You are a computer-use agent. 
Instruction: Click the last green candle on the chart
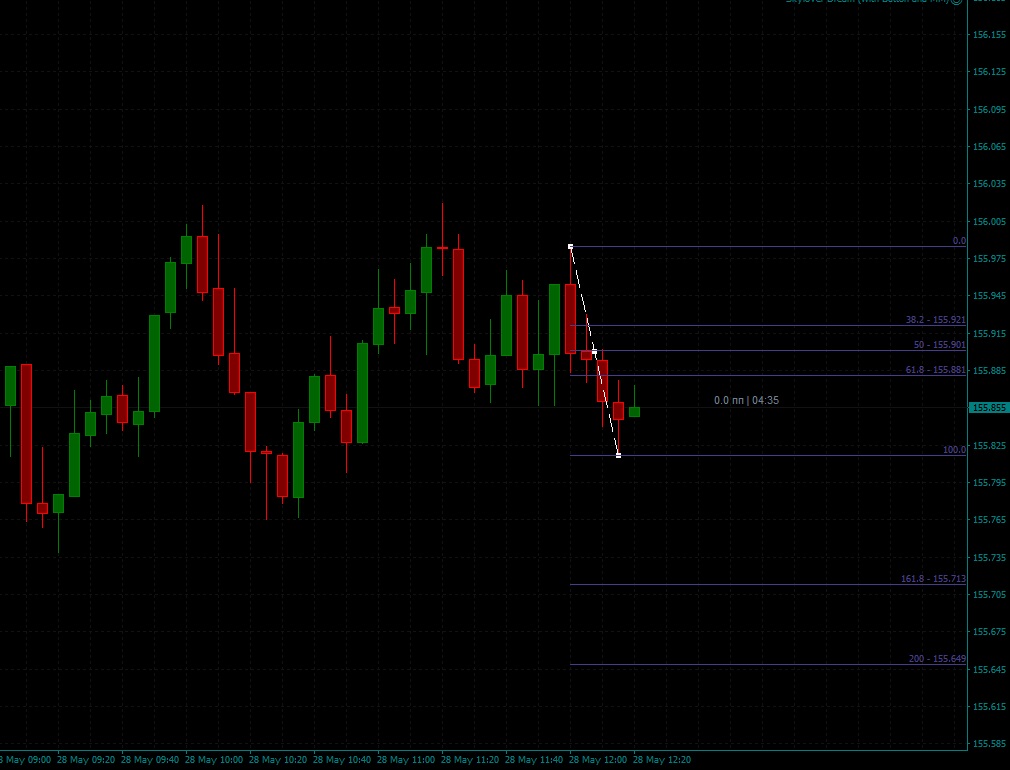[x=634, y=412]
